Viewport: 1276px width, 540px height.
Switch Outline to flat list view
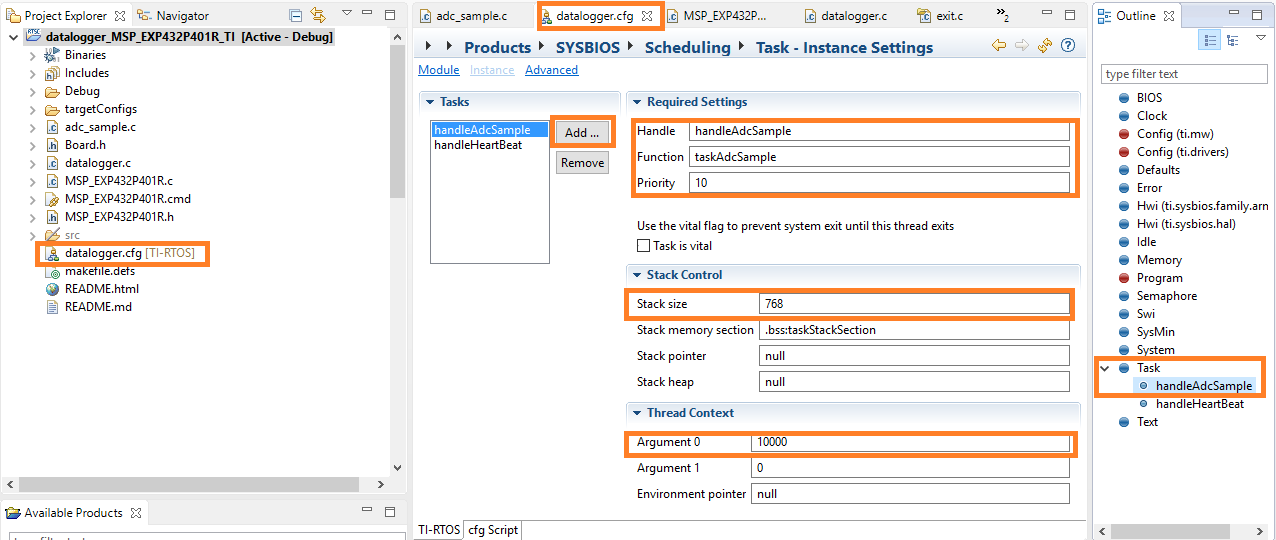click(x=1211, y=40)
